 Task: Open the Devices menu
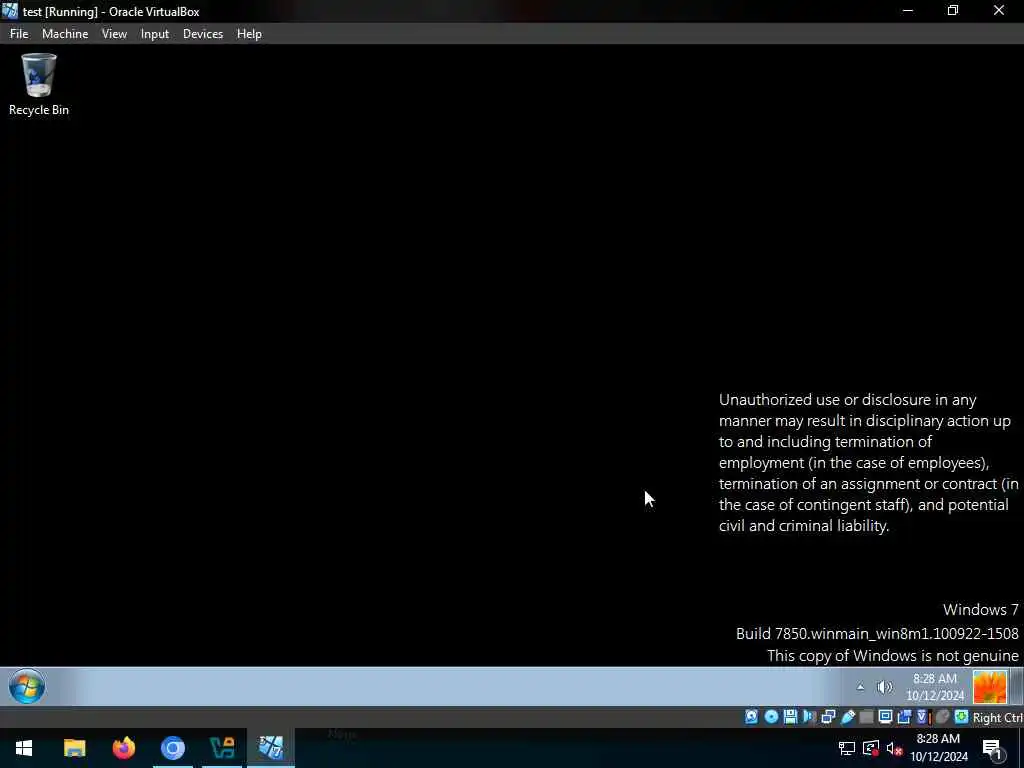(202, 34)
